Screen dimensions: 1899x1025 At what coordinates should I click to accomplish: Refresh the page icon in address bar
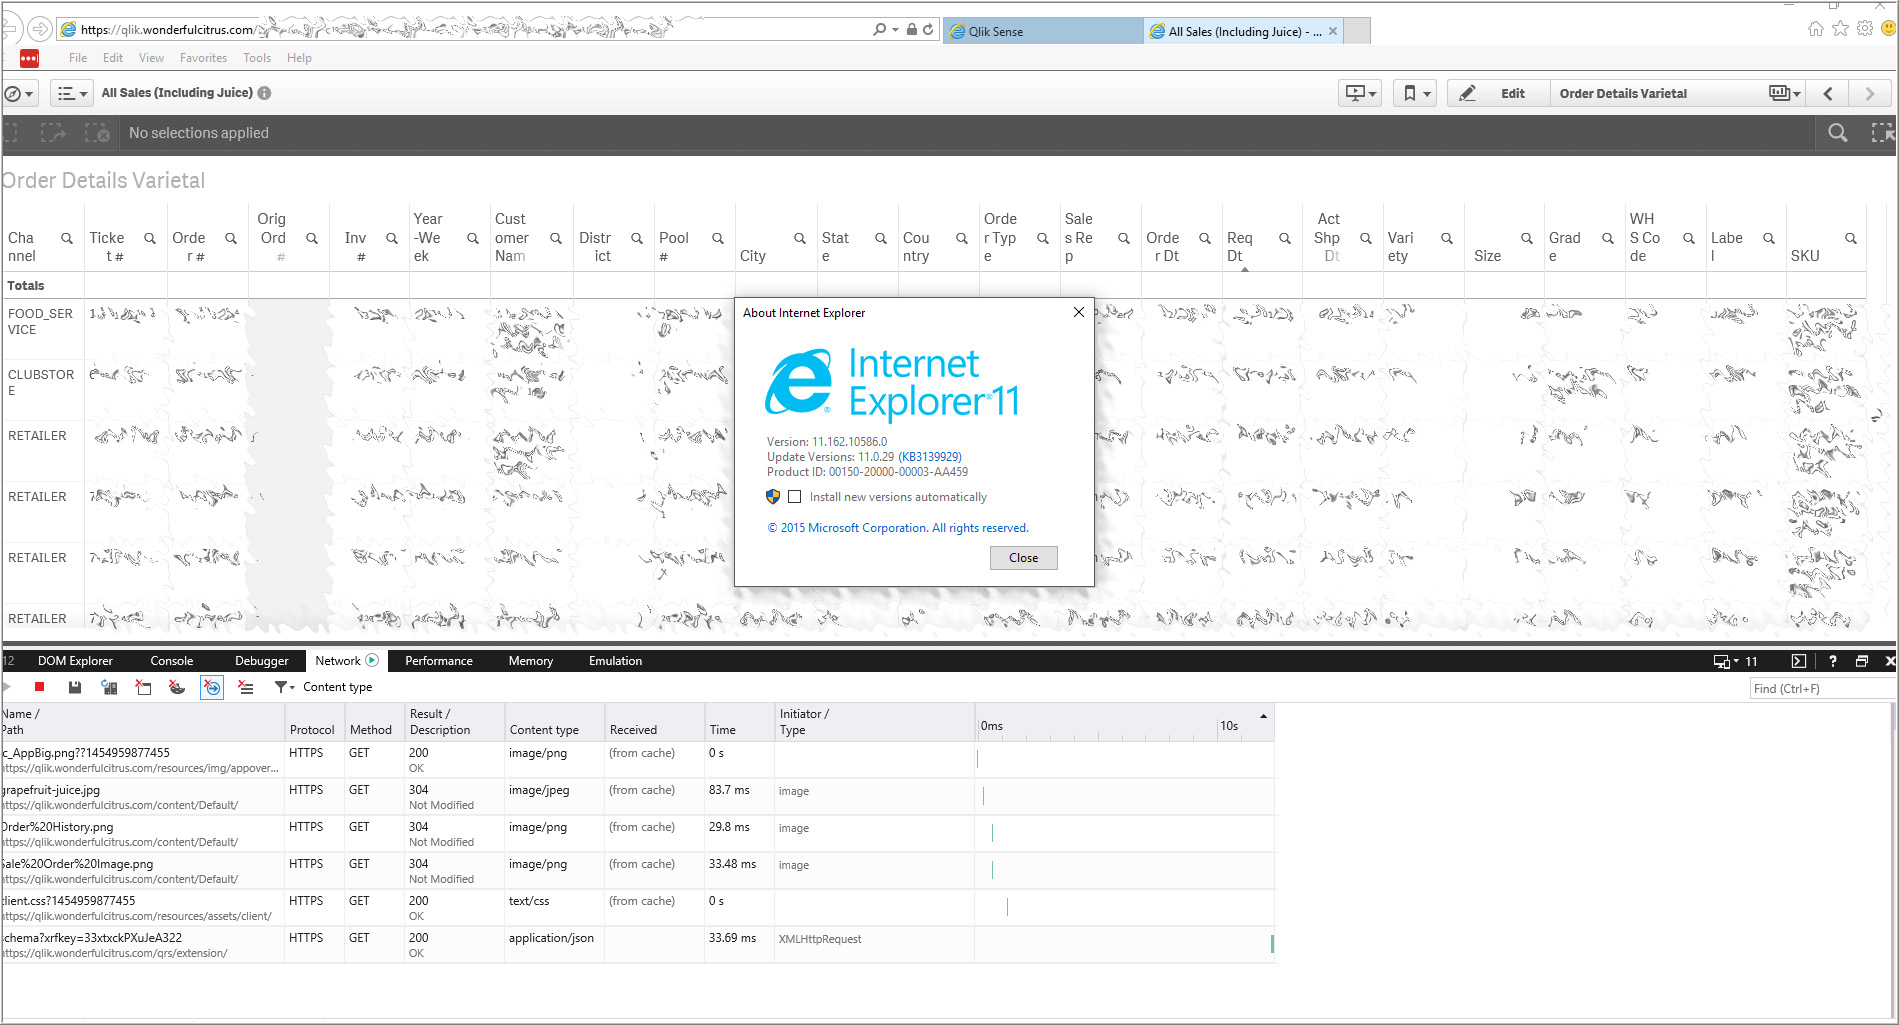928,30
